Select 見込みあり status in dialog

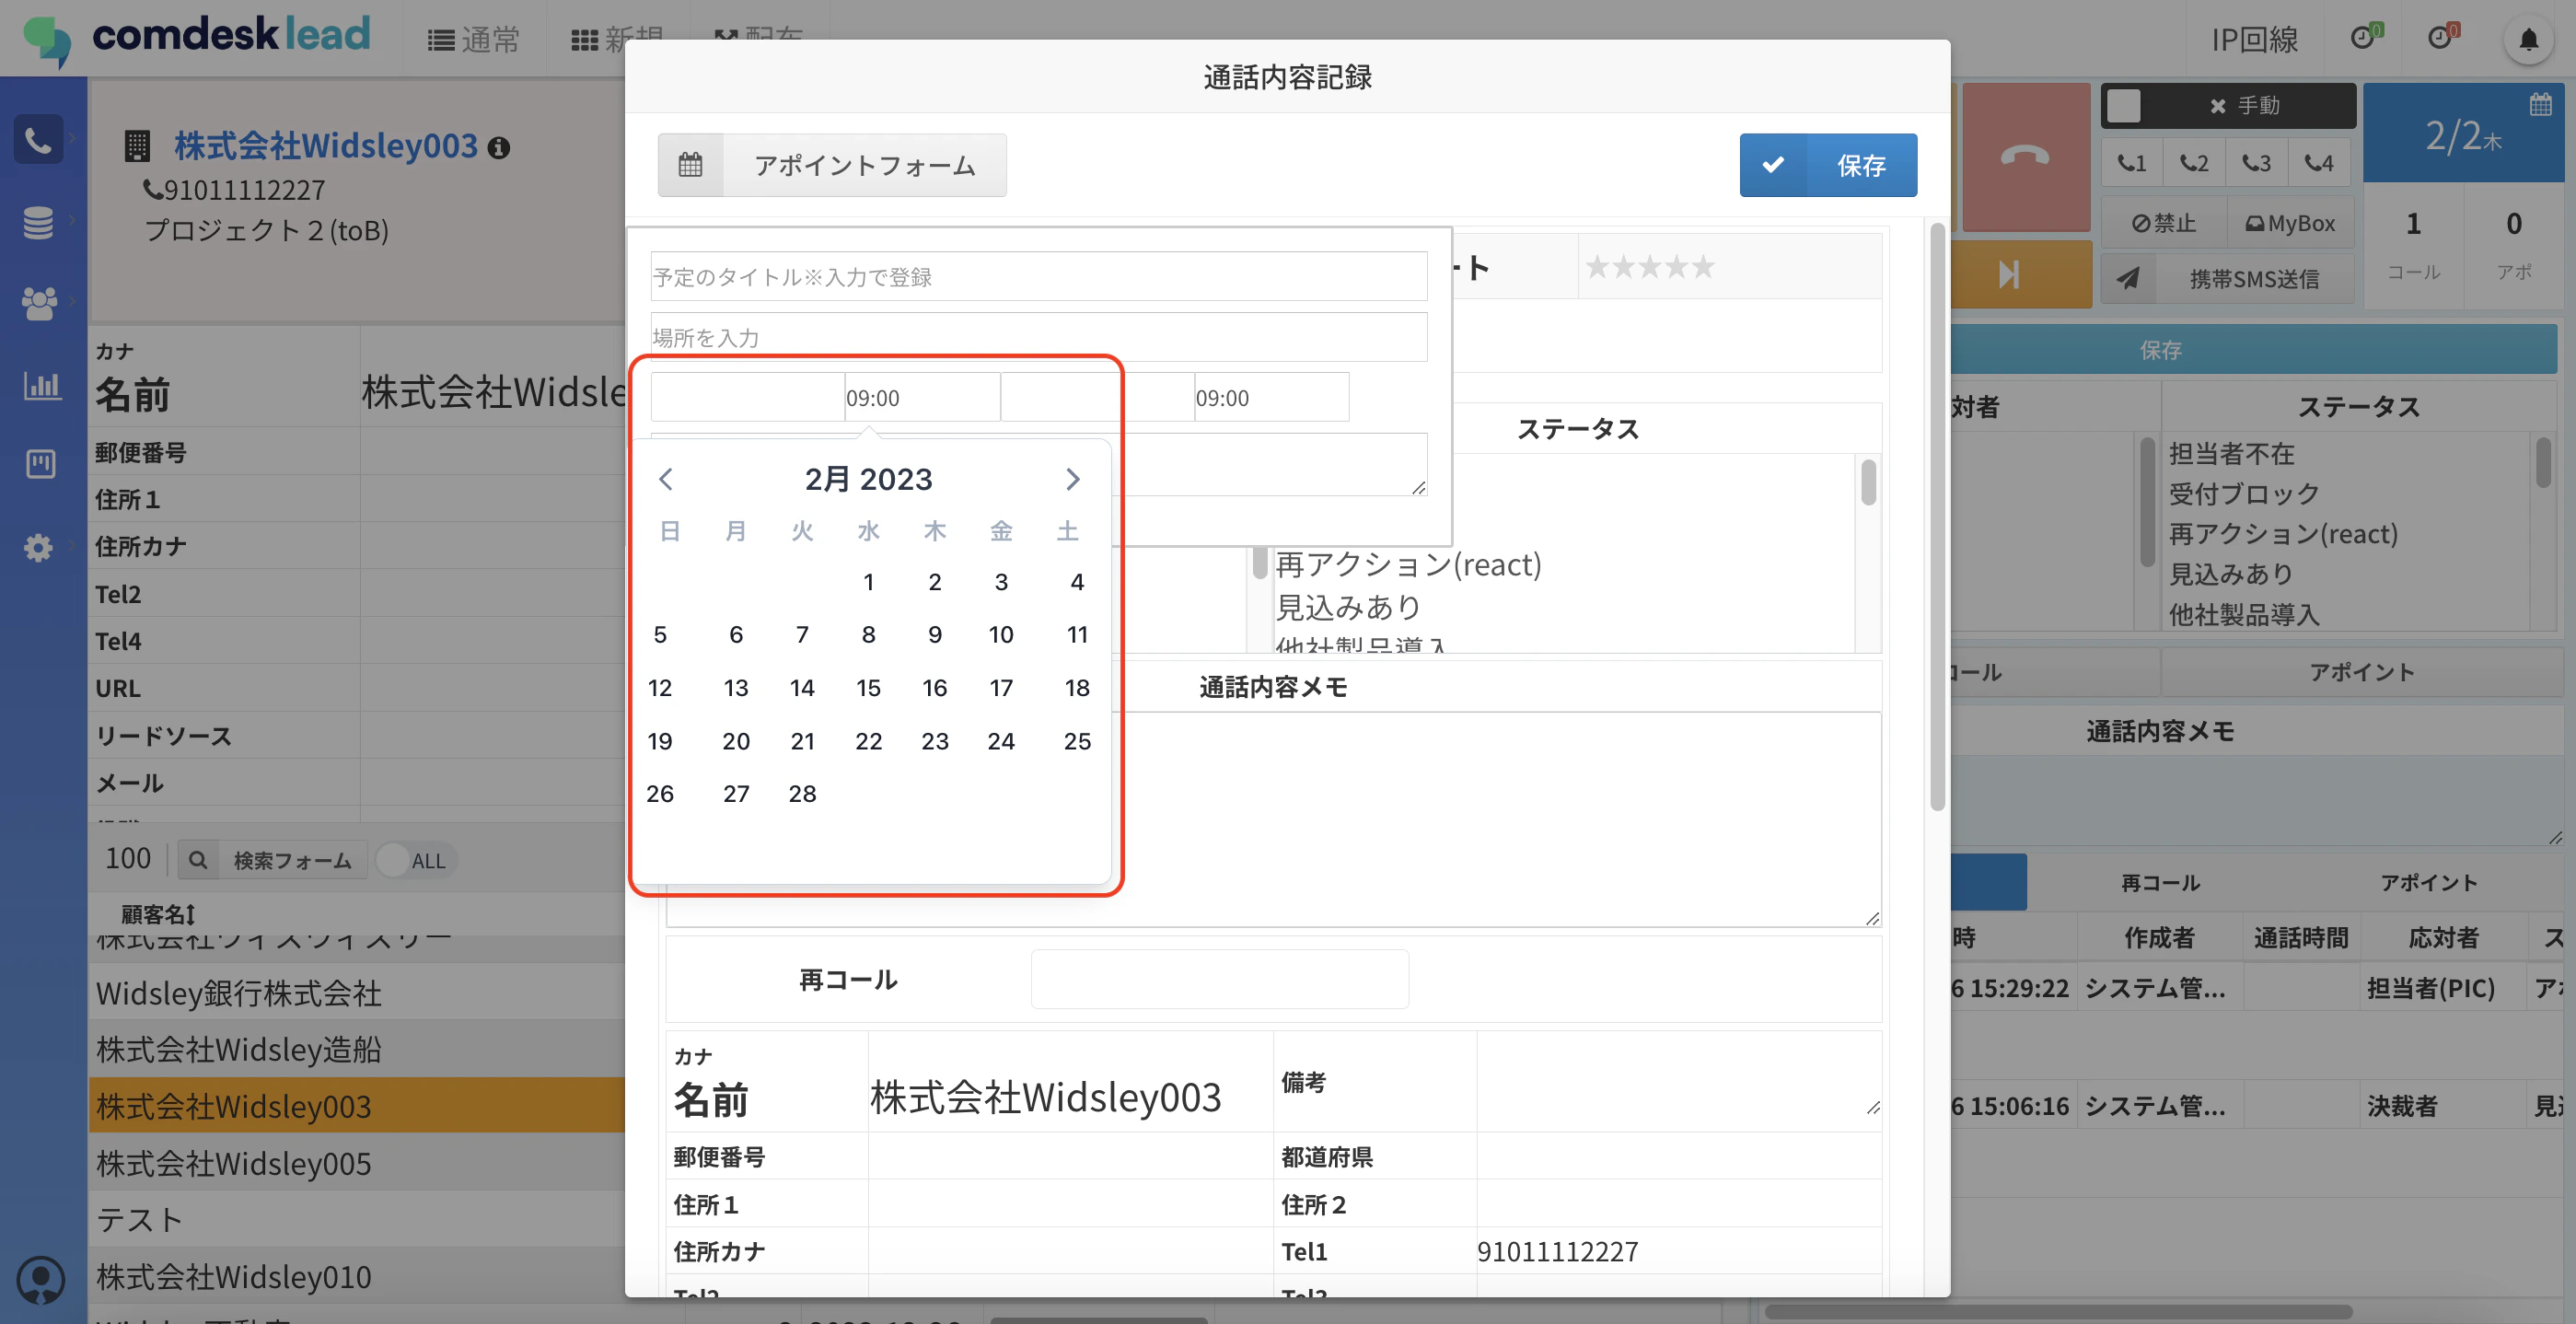(x=1348, y=607)
